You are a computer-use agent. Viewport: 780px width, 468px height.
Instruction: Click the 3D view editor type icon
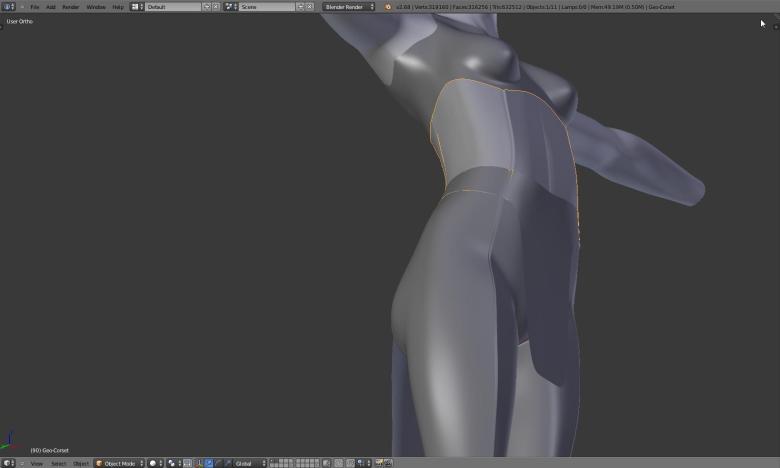[x=8, y=463]
